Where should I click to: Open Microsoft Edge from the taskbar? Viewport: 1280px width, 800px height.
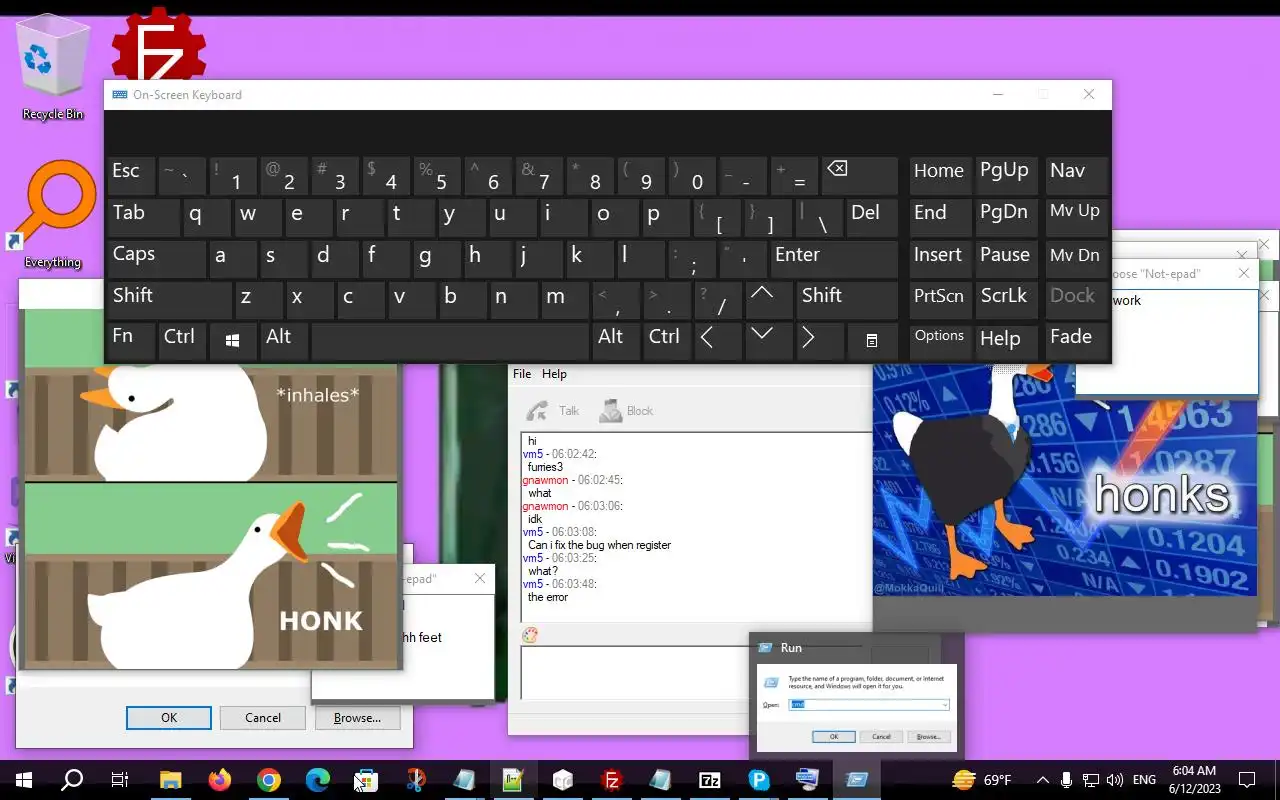[x=317, y=780]
